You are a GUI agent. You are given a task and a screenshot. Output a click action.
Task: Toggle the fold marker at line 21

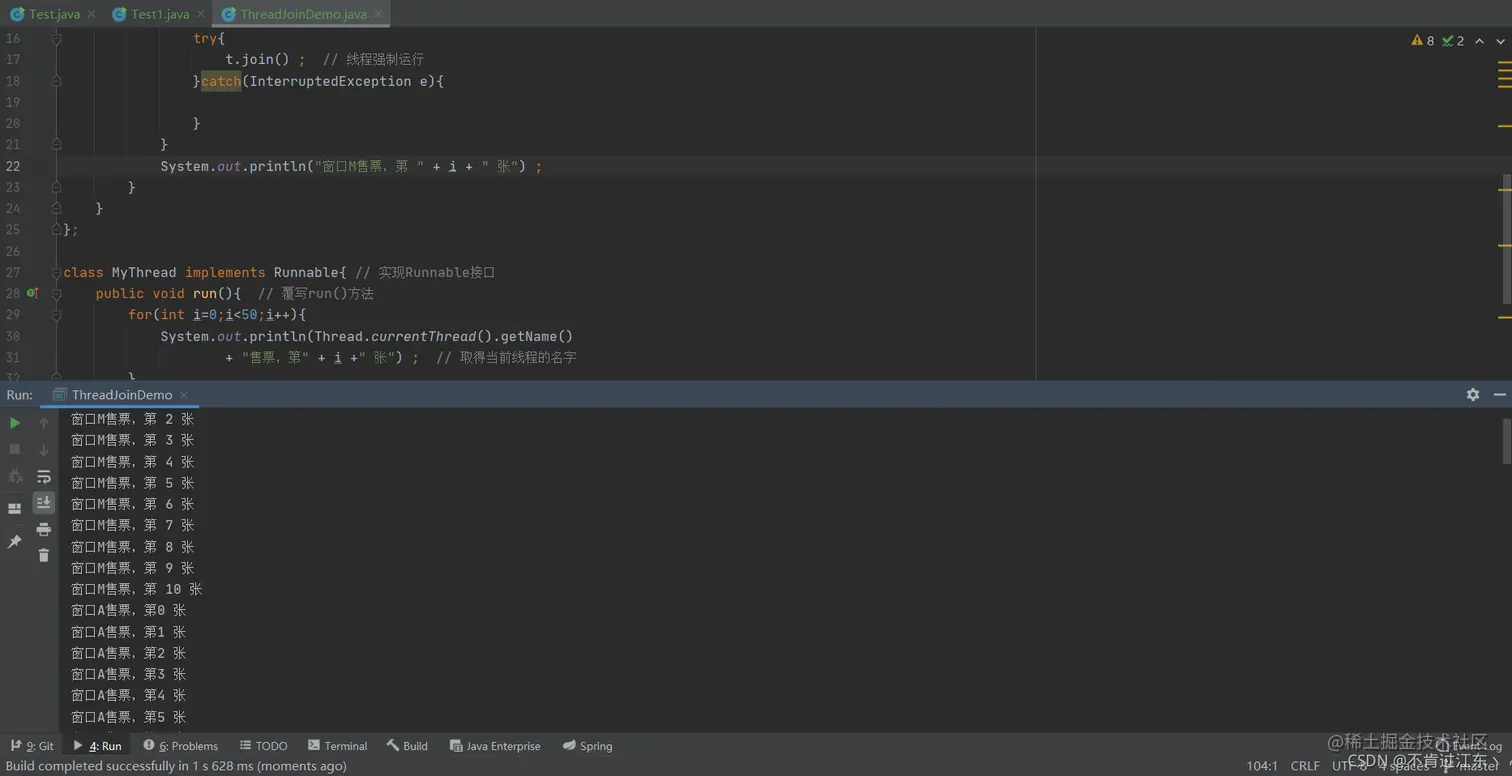tap(56, 145)
